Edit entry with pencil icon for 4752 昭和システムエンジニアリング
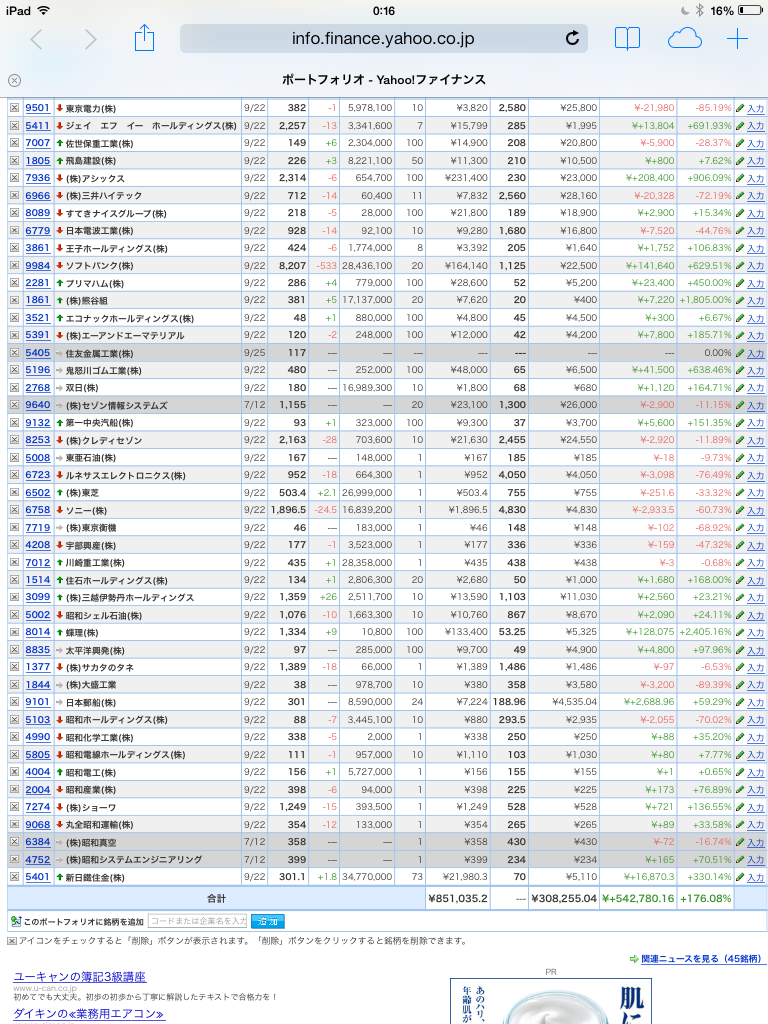This screenshot has height=1024, width=768. (x=740, y=860)
